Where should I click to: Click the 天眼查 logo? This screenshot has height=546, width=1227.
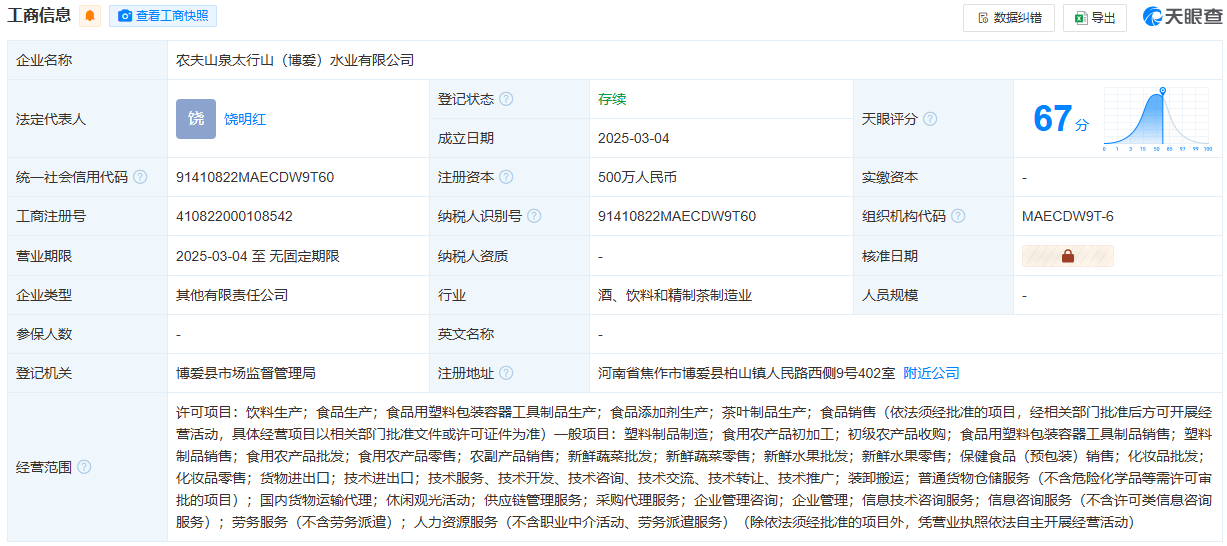click(x=1181, y=17)
